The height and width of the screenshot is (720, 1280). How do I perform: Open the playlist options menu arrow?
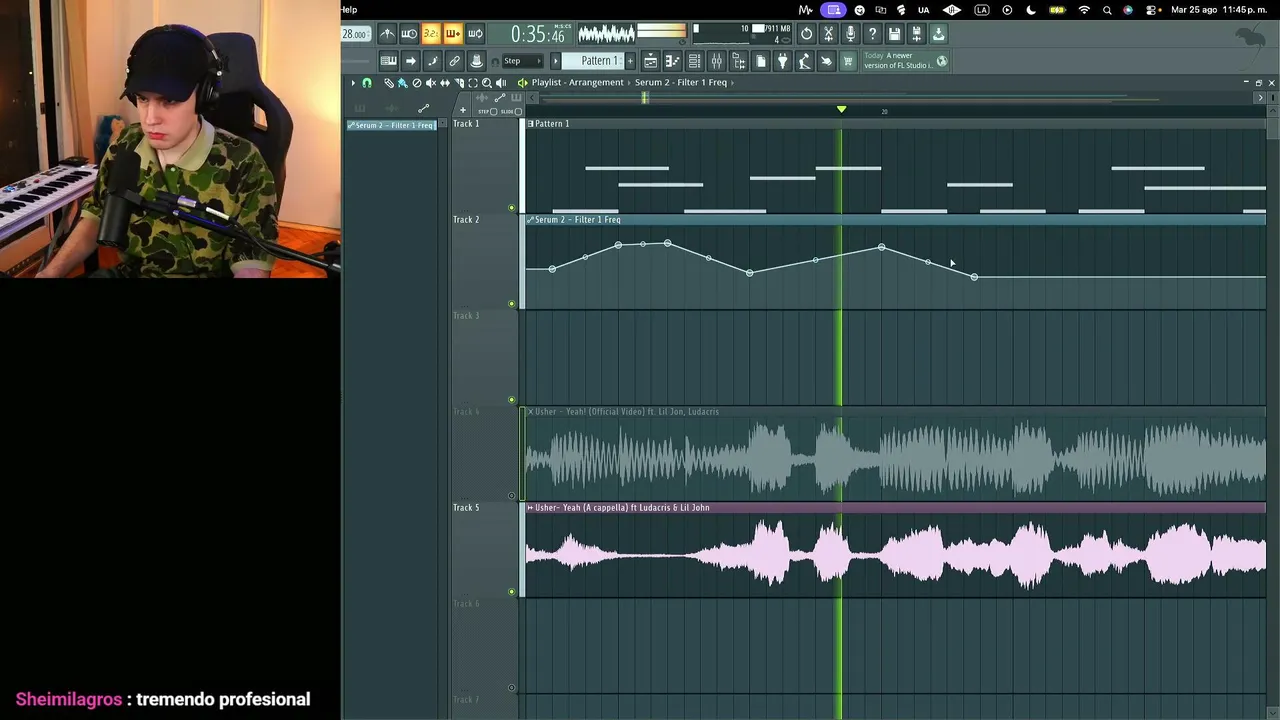tap(353, 83)
